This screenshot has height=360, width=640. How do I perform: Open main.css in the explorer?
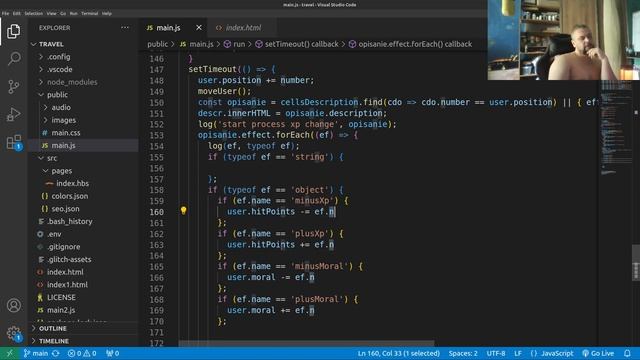coord(83,133)
